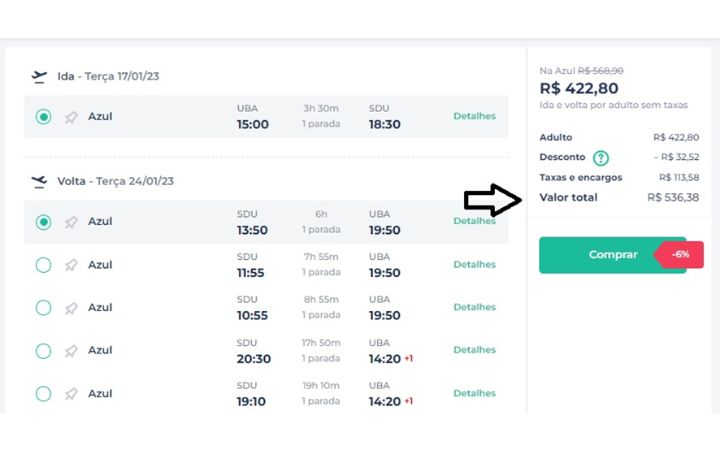The image size is (720, 450).
Task: Pin the 19:10 Azul return flight
Action: point(71,394)
